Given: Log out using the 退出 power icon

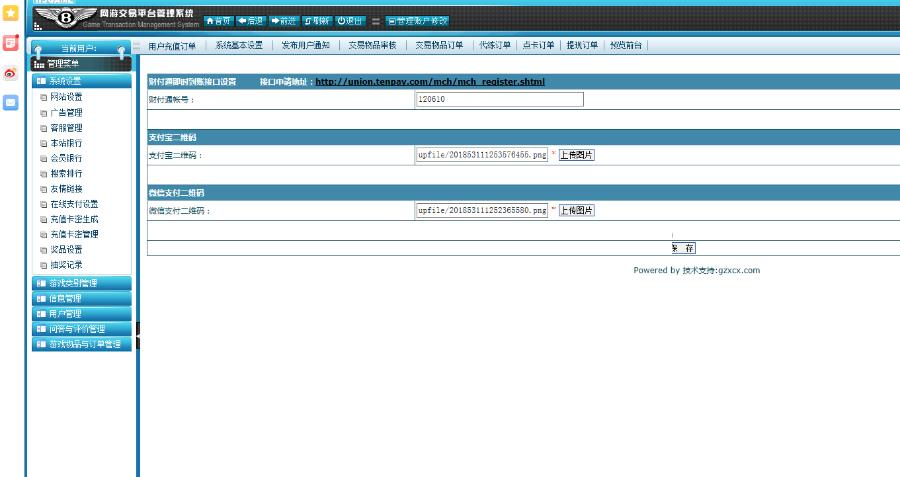Looking at the screenshot, I should pos(350,21).
